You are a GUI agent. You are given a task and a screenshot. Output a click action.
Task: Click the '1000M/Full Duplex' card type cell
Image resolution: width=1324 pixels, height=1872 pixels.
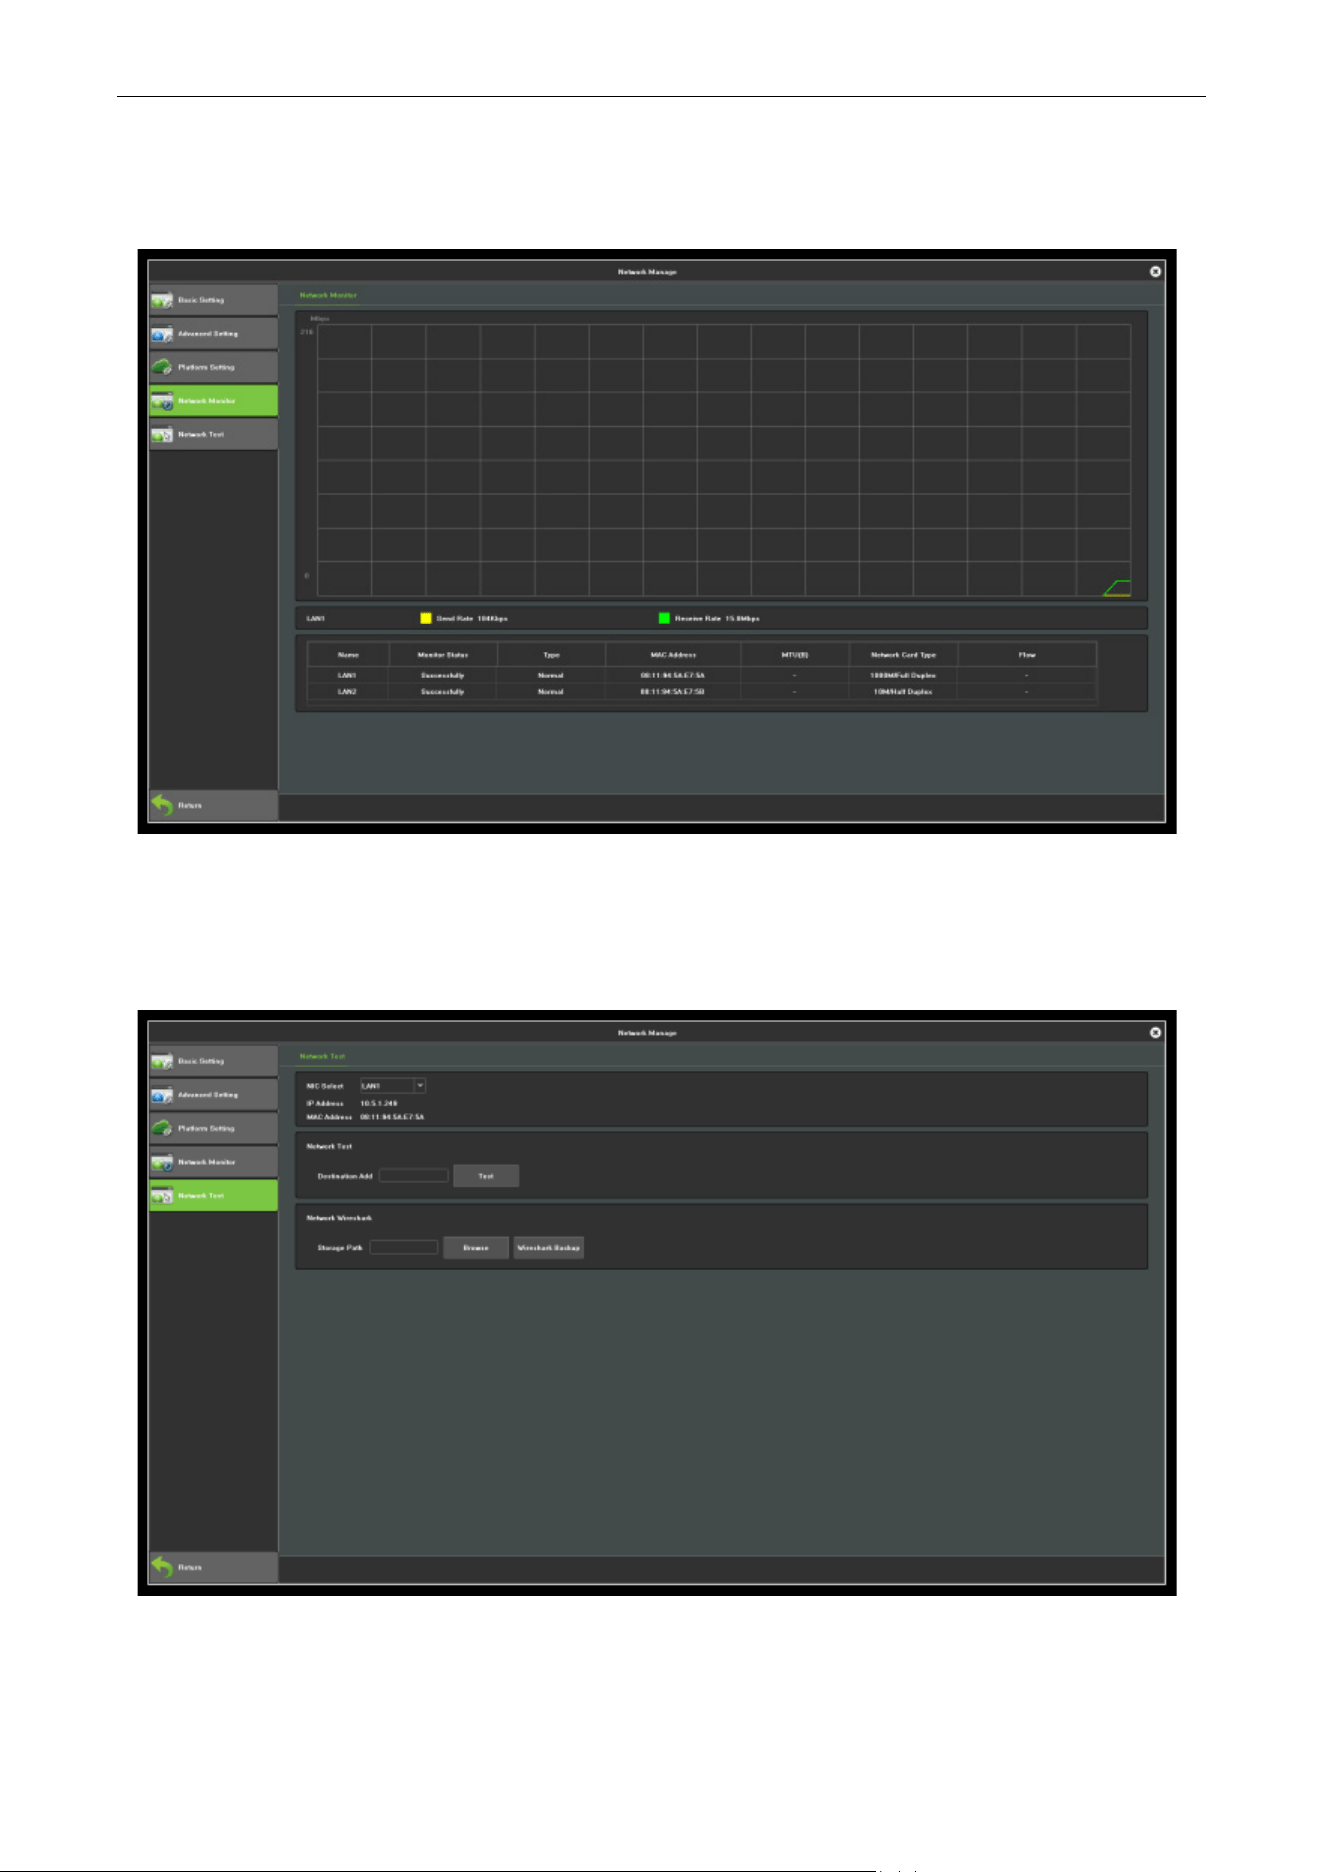coord(903,676)
